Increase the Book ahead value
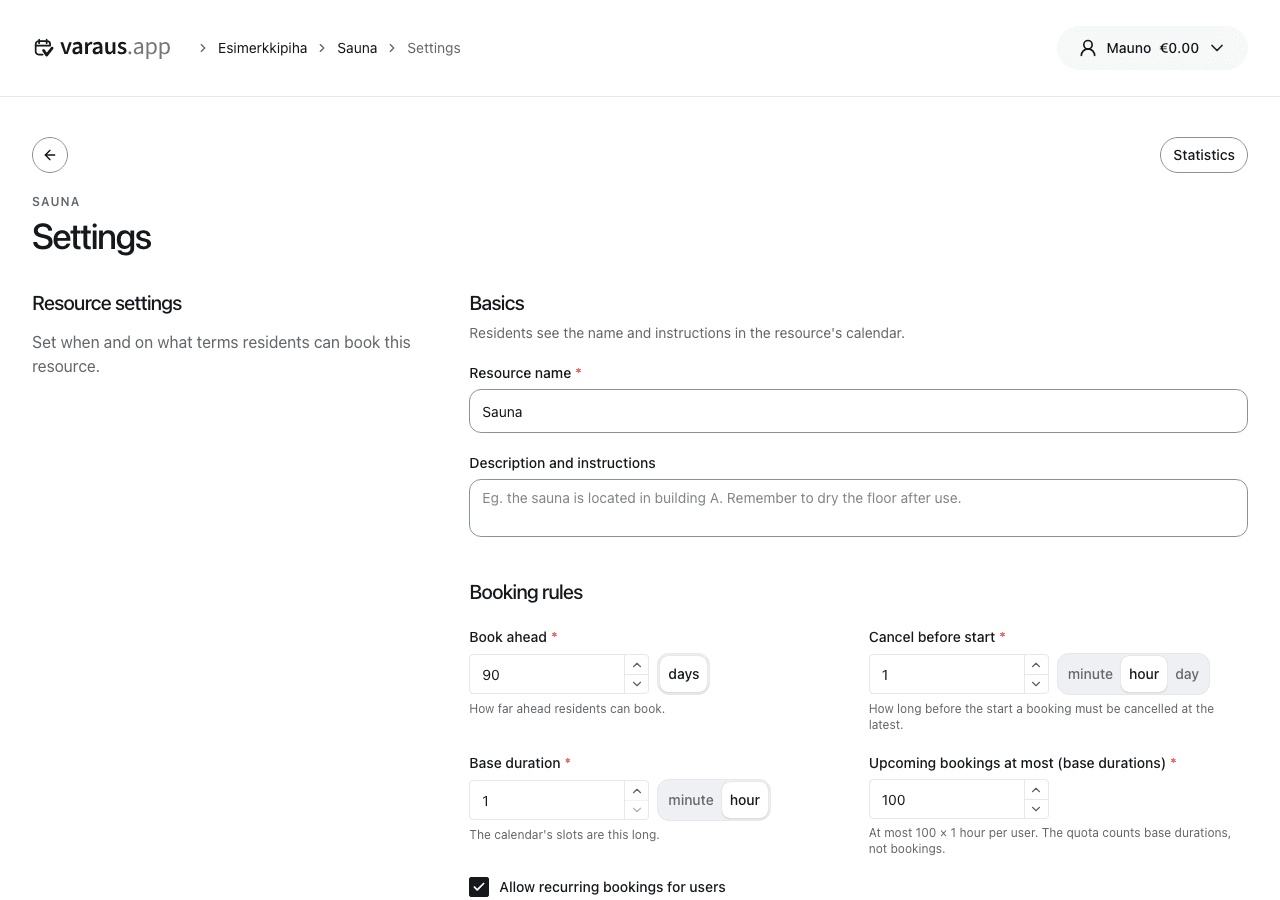The image size is (1280, 900). point(637,664)
